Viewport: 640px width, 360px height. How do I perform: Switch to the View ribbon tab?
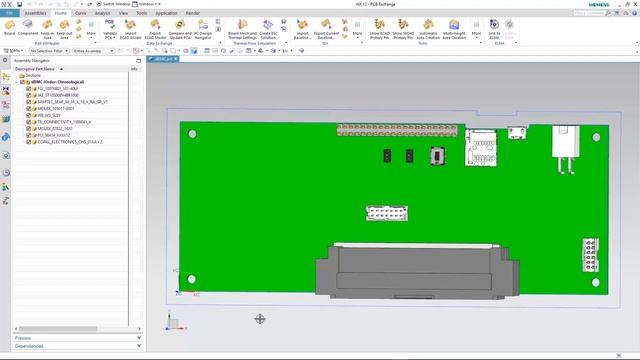point(123,13)
